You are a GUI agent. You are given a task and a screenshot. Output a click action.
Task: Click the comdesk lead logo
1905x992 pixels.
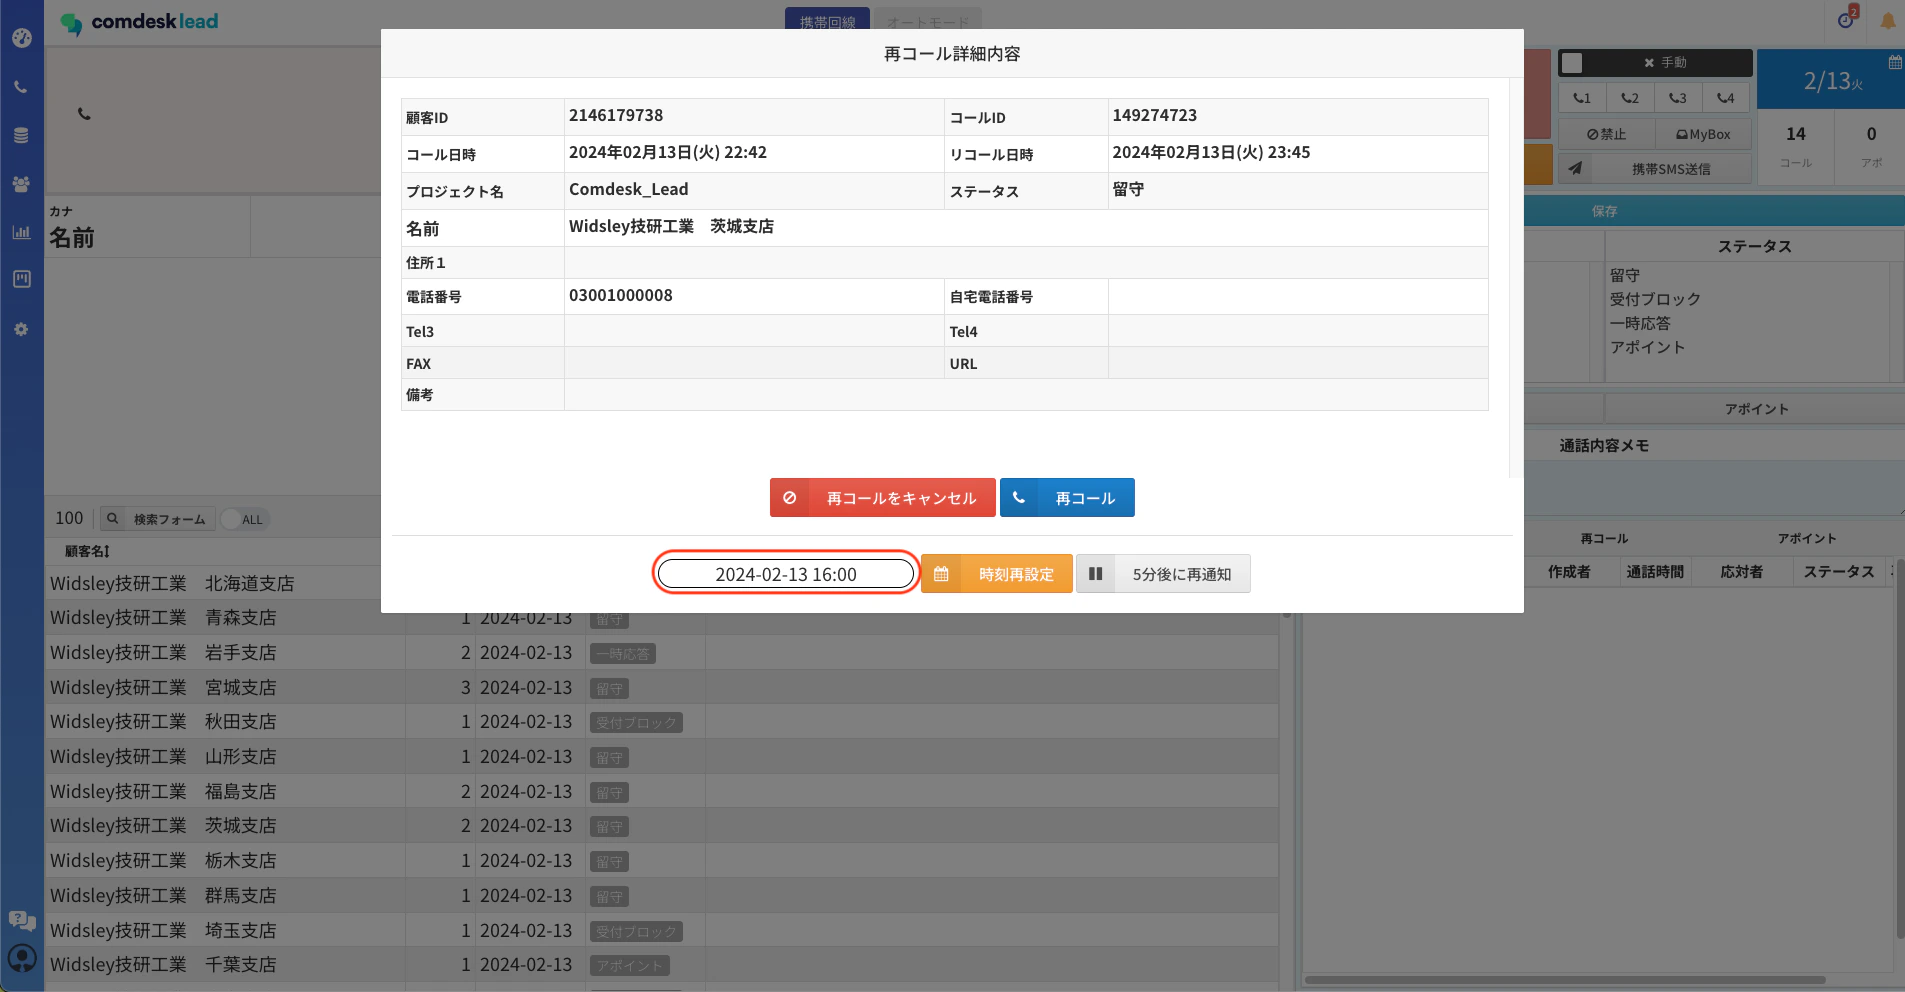pyautogui.click(x=139, y=22)
